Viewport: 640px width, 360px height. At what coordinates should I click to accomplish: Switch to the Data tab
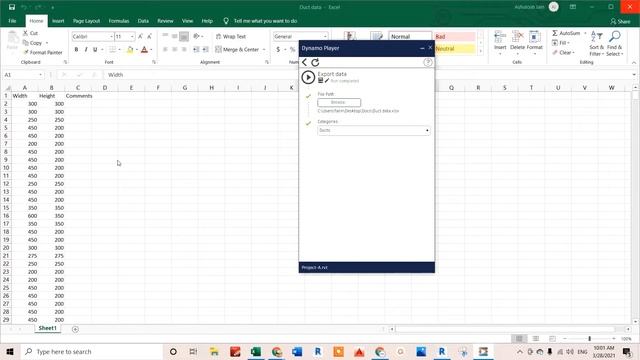coord(143,21)
